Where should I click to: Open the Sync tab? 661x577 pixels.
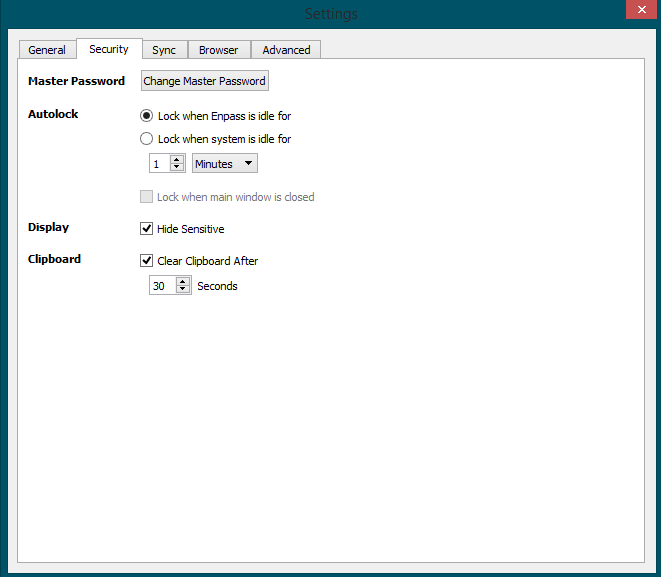tap(164, 50)
